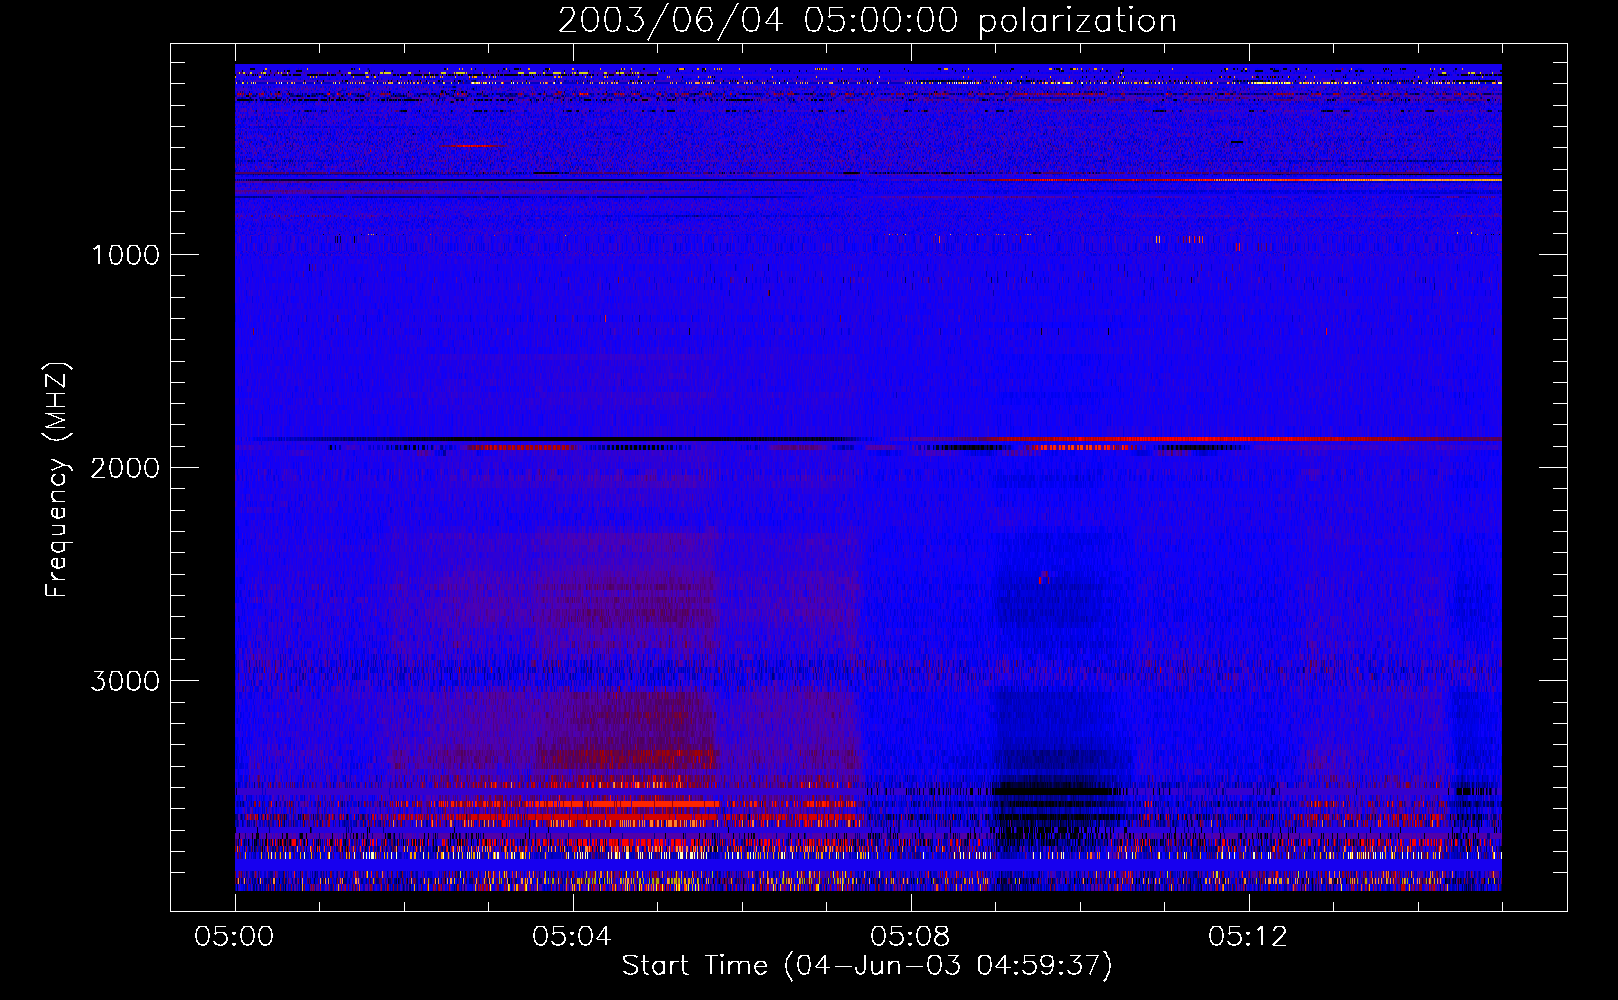Click the small red spot near 2500 MHz

point(1044,577)
